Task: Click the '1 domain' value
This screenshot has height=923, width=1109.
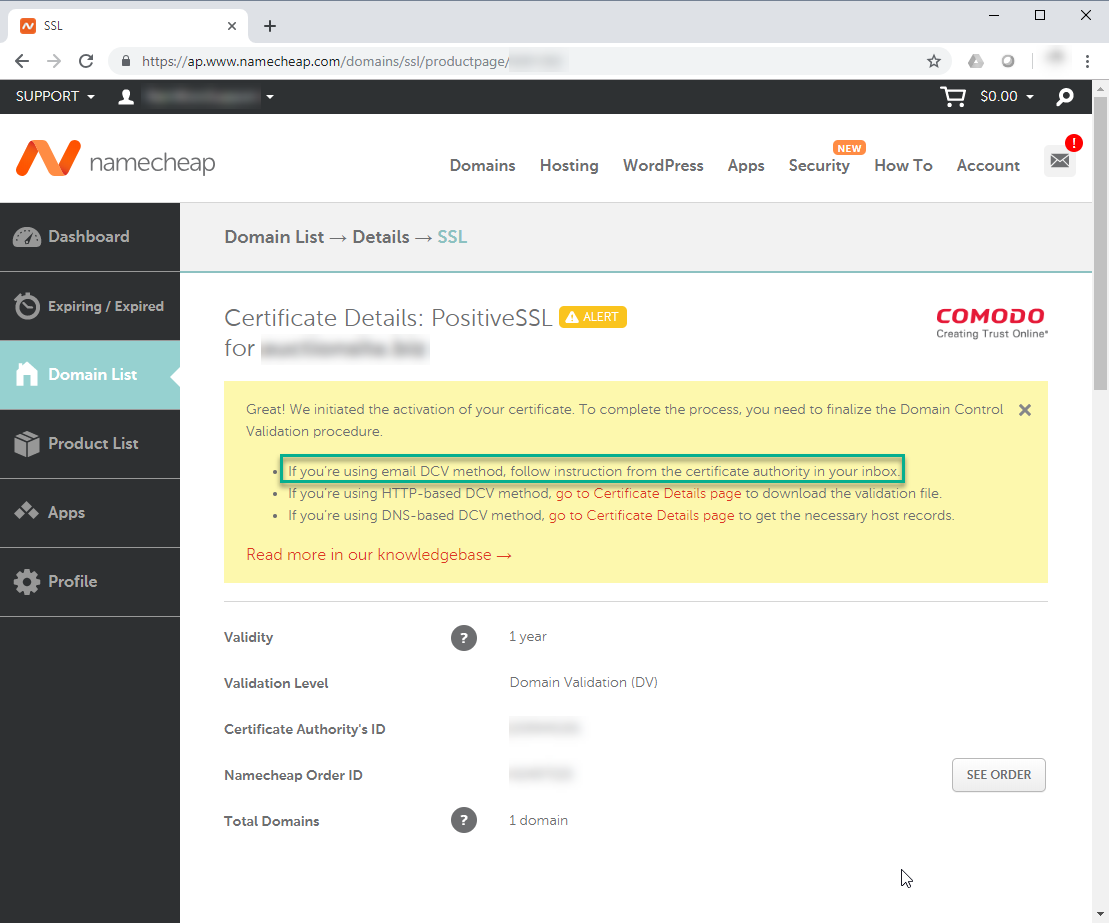Action: coord(538,820)
